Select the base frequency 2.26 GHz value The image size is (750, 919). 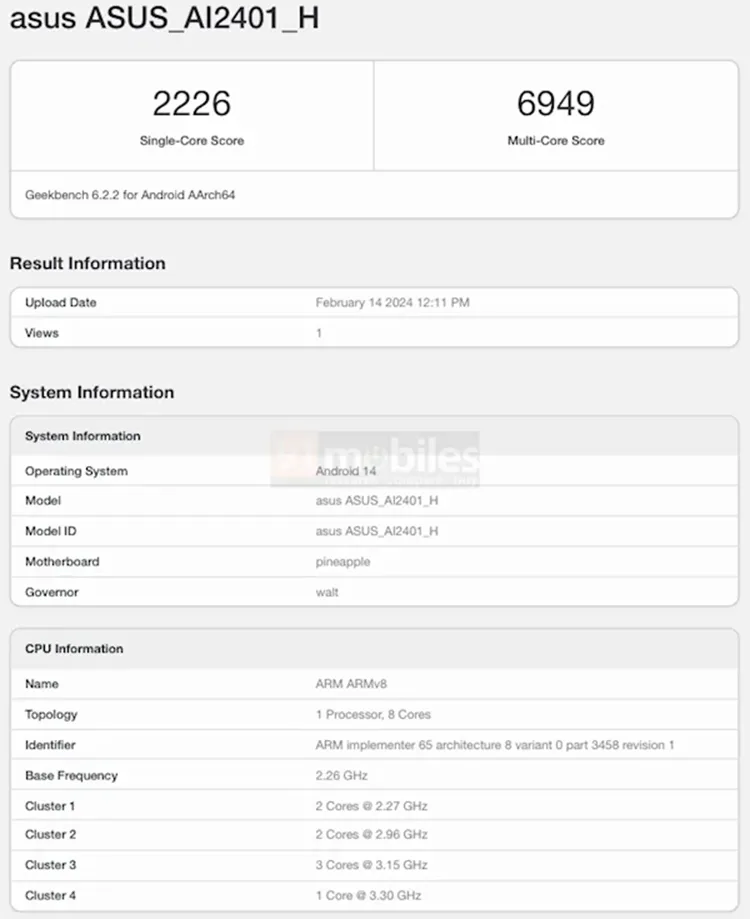[342, 776]
